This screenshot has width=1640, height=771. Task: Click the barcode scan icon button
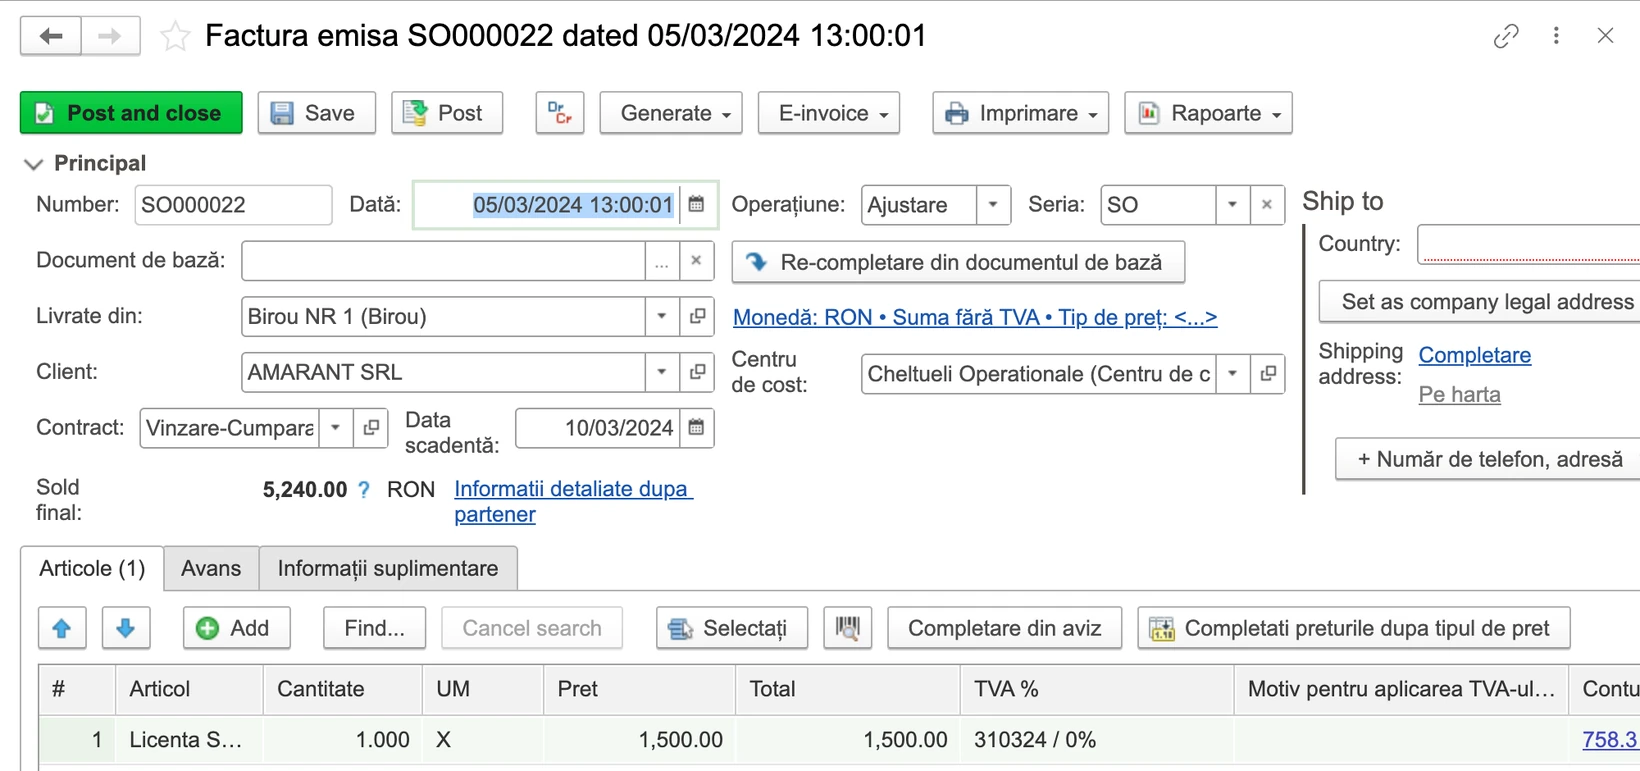pyautogui.click(x=848, y=628)
